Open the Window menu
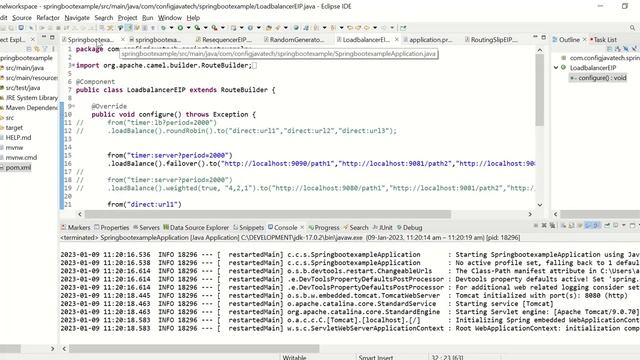 click(169, 18)
